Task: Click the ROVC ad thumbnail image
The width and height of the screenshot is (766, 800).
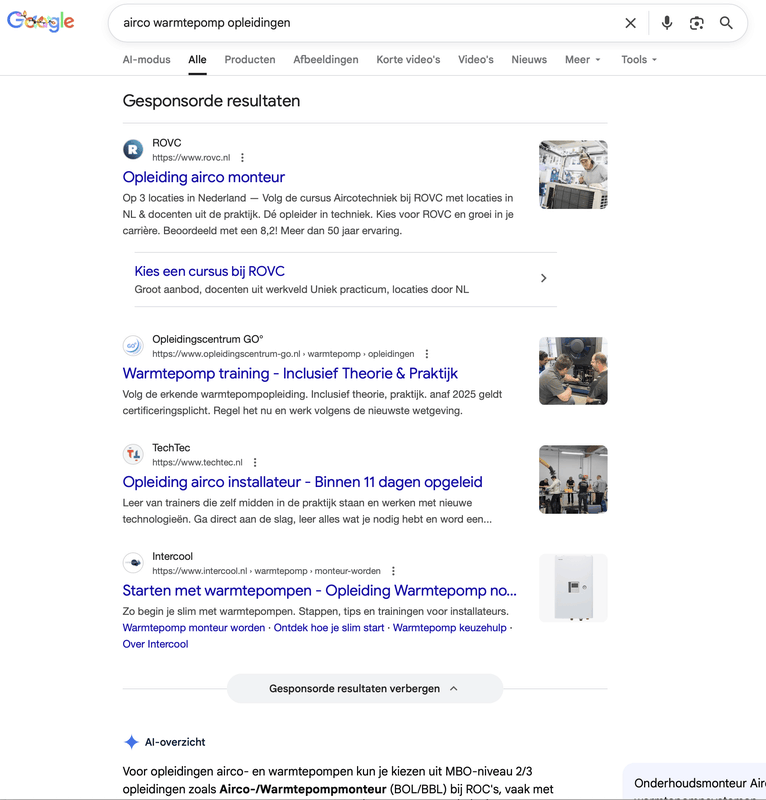Action: tap(573, 174)
